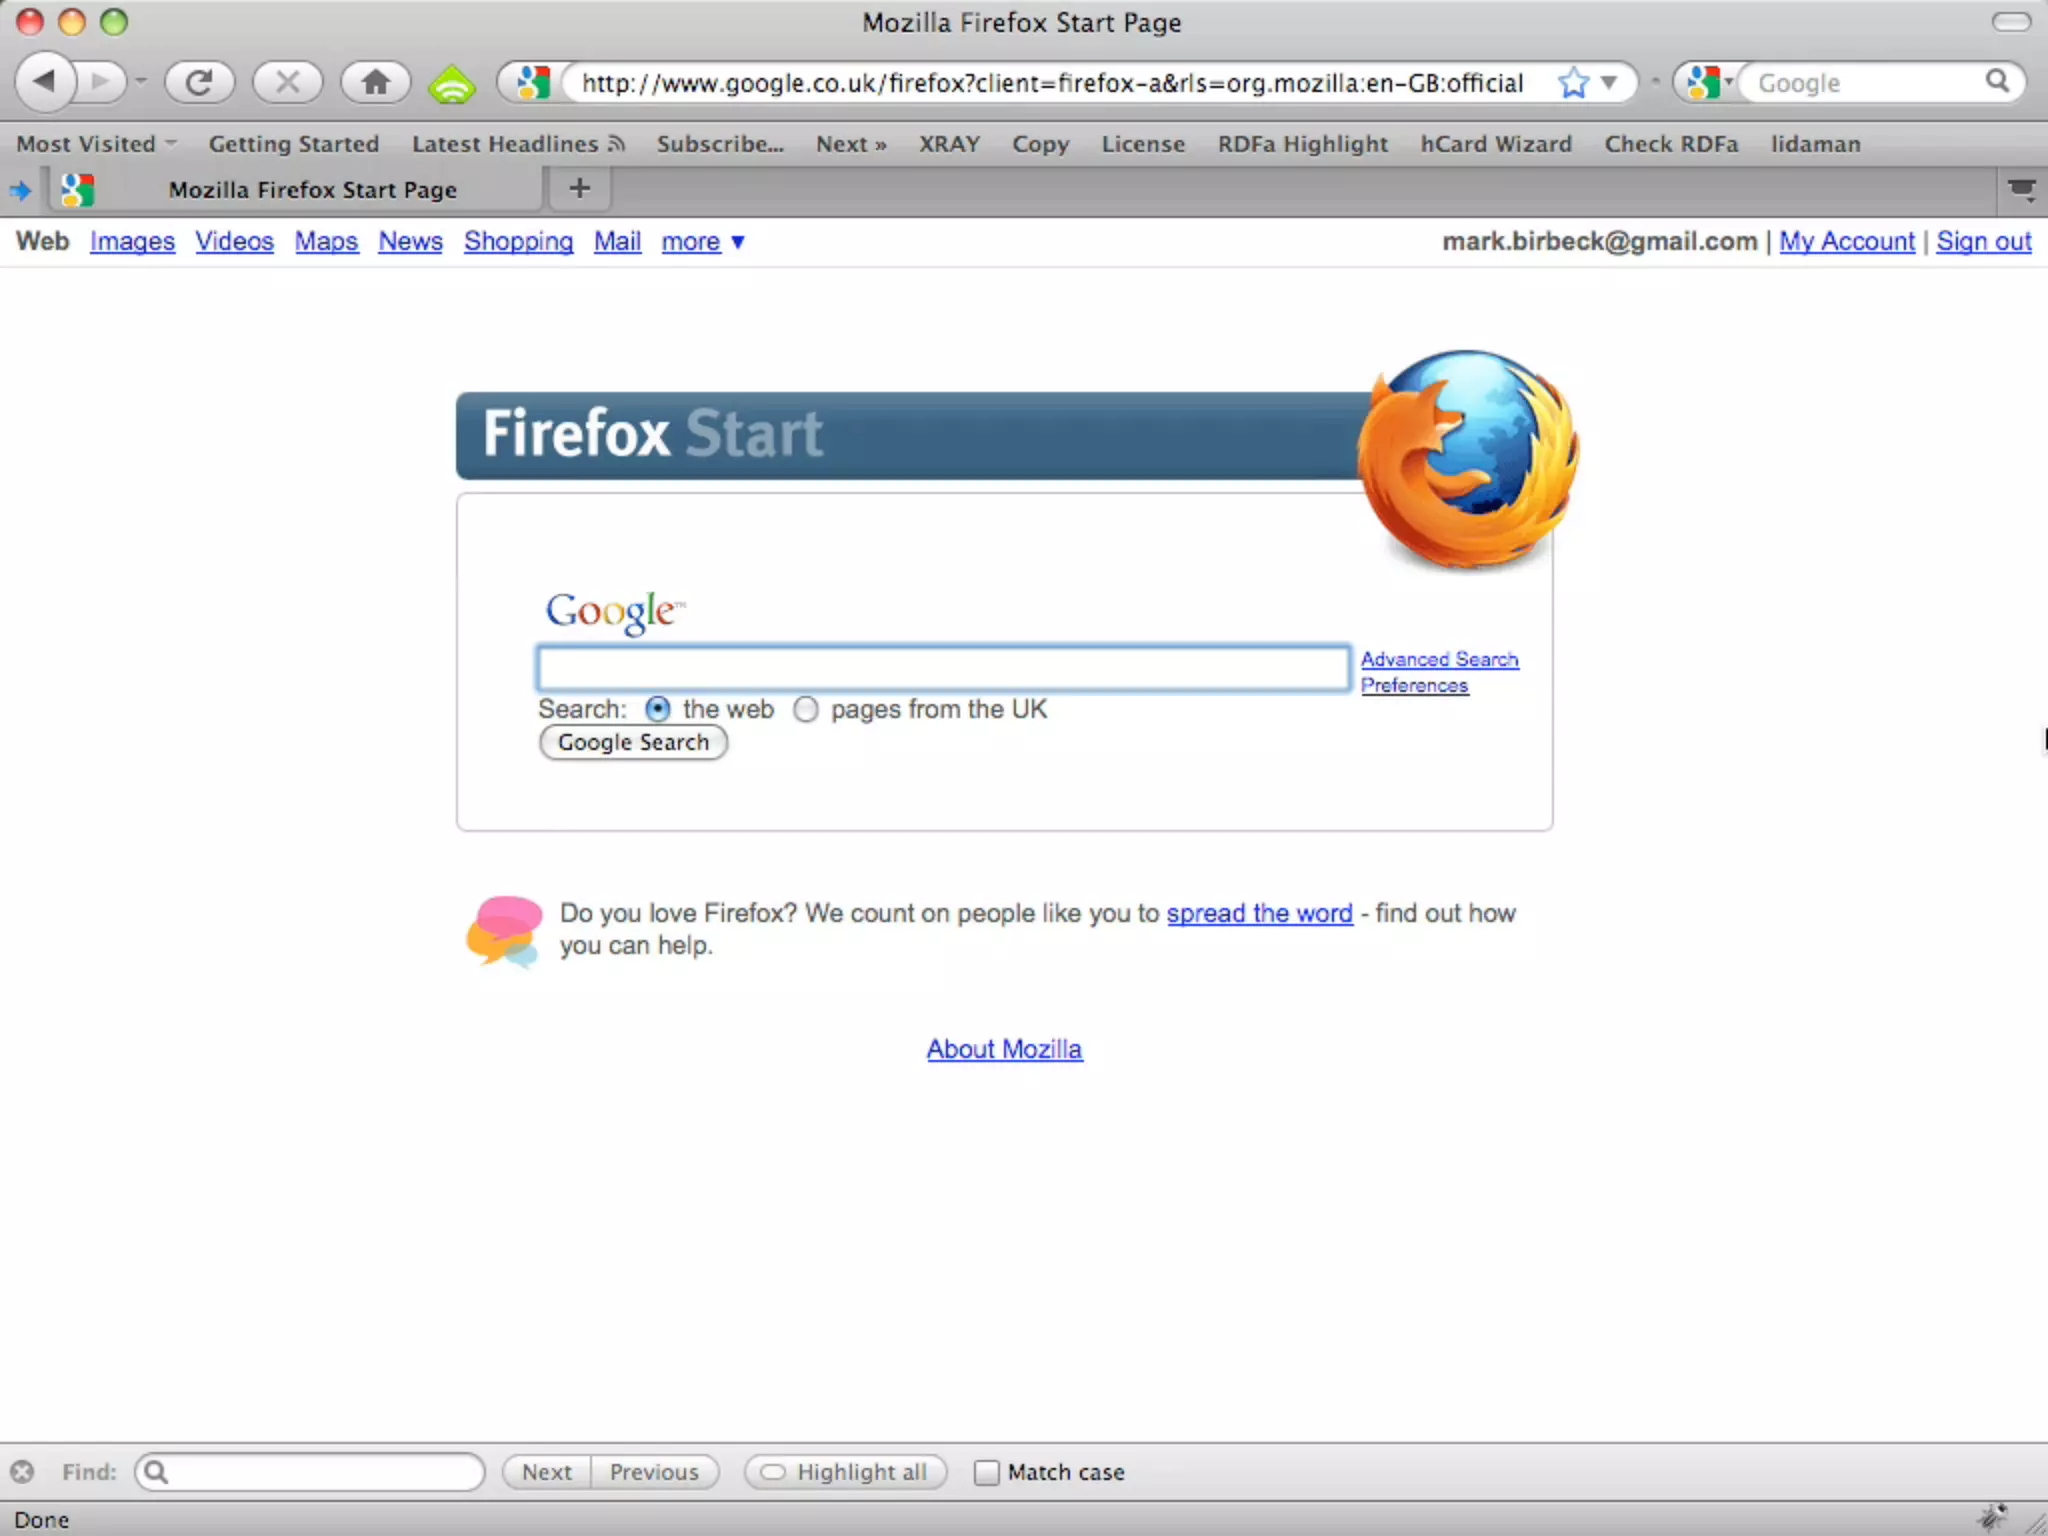Toggle the Highlight all button
This screenshot has width=2048, height=1536.
(x=845, y=1472)
